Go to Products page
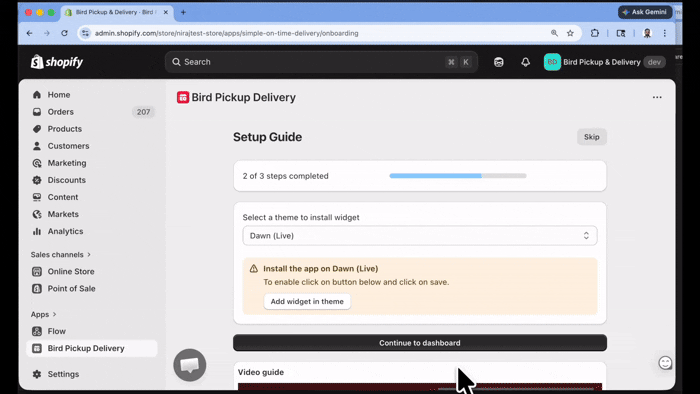700x394 pixels. pyautogui.click(x=64, y=129)
